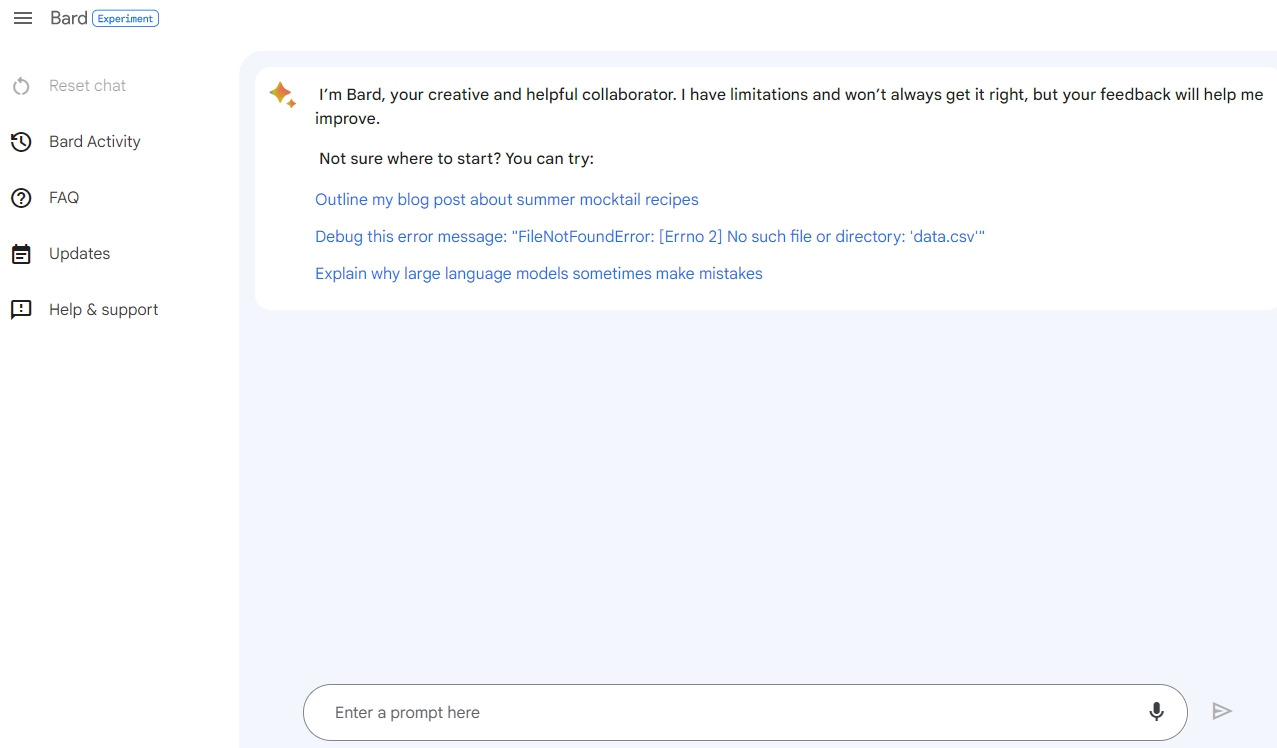Open the Updates sidebar item
This screenshot has width=1277, height=748.
80,254
